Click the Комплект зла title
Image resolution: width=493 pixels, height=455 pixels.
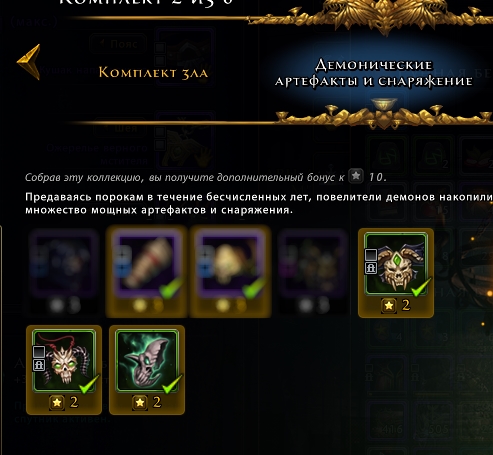point(153,72)
